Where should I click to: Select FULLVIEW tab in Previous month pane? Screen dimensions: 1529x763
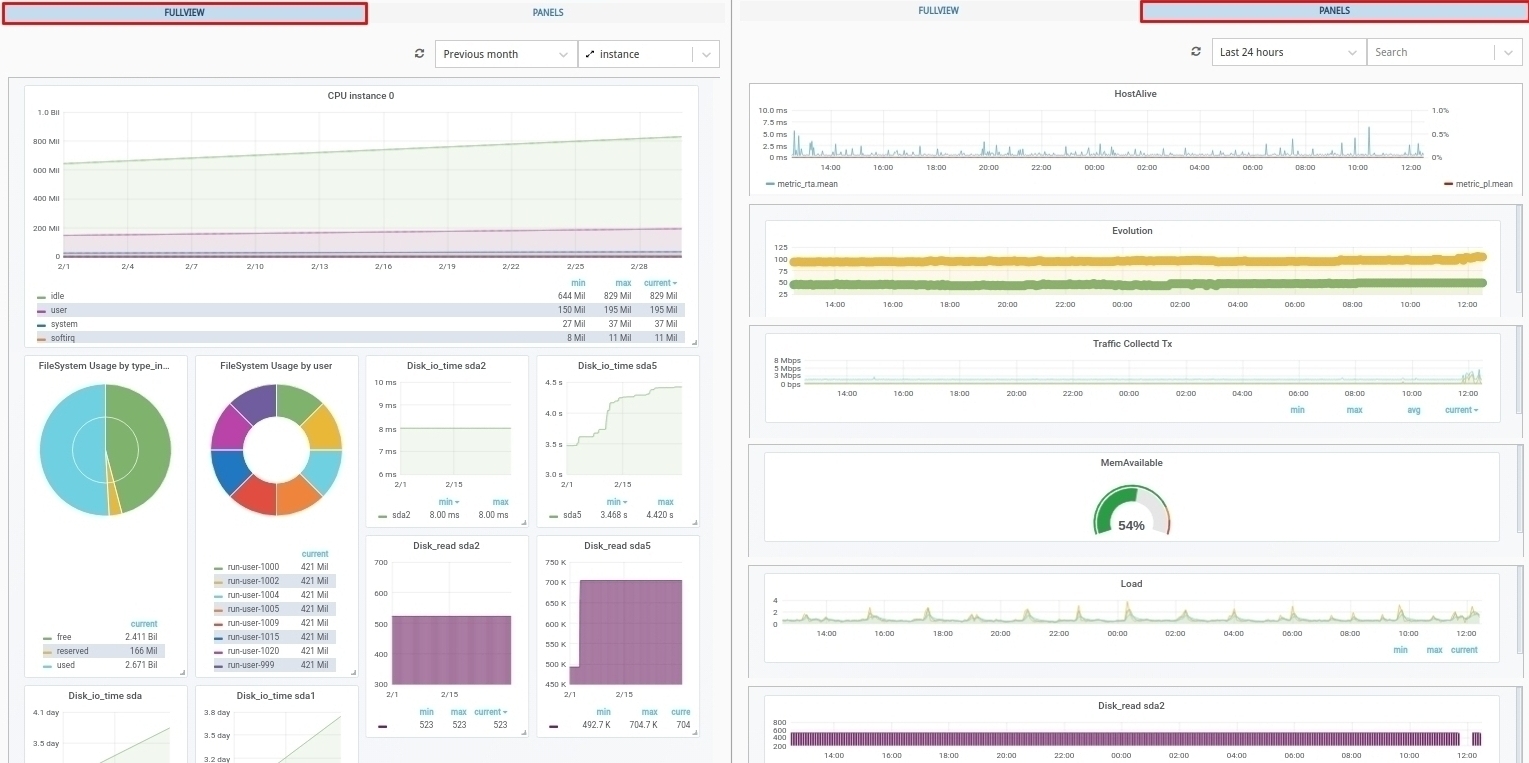185,13
